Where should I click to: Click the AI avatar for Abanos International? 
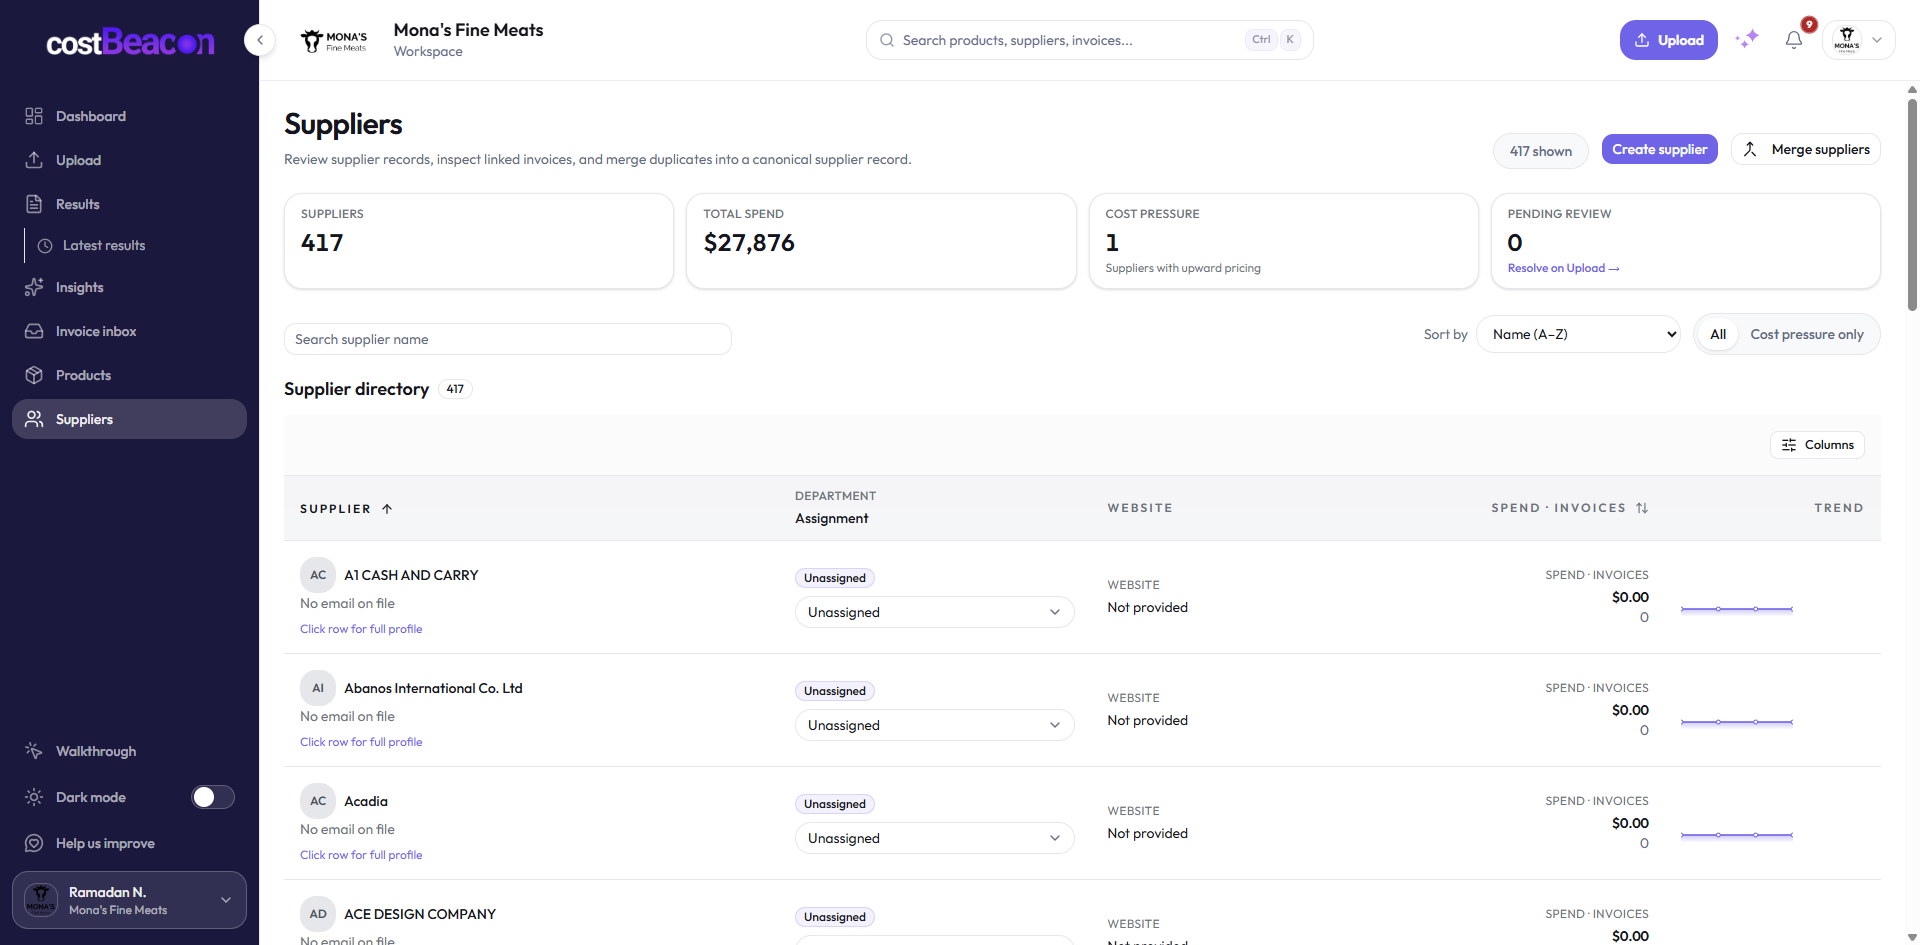pyautogui.click(x=318, y=688)
